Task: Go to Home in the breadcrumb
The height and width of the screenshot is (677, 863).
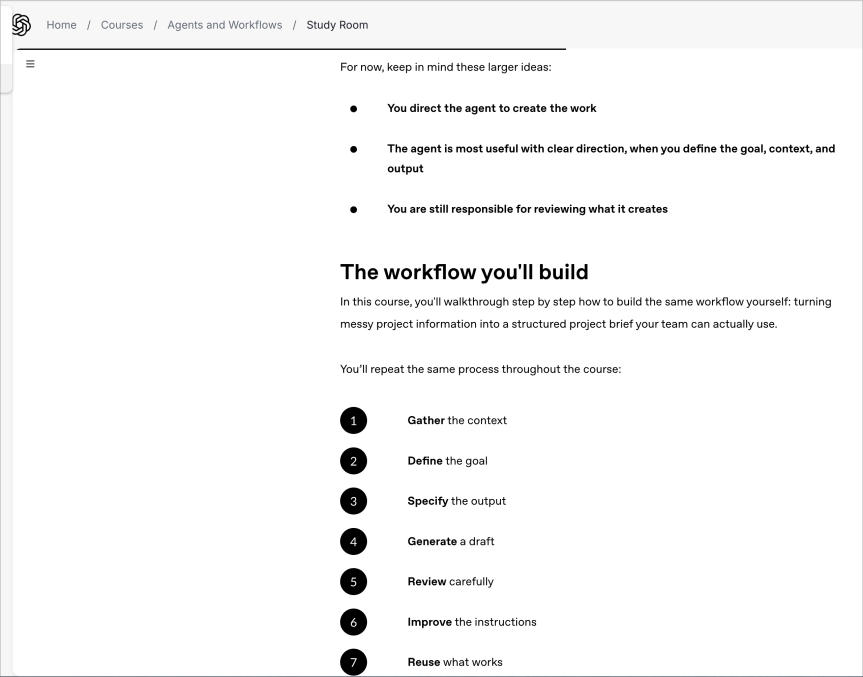Action: pyautogui.click(x=61, y=25)
